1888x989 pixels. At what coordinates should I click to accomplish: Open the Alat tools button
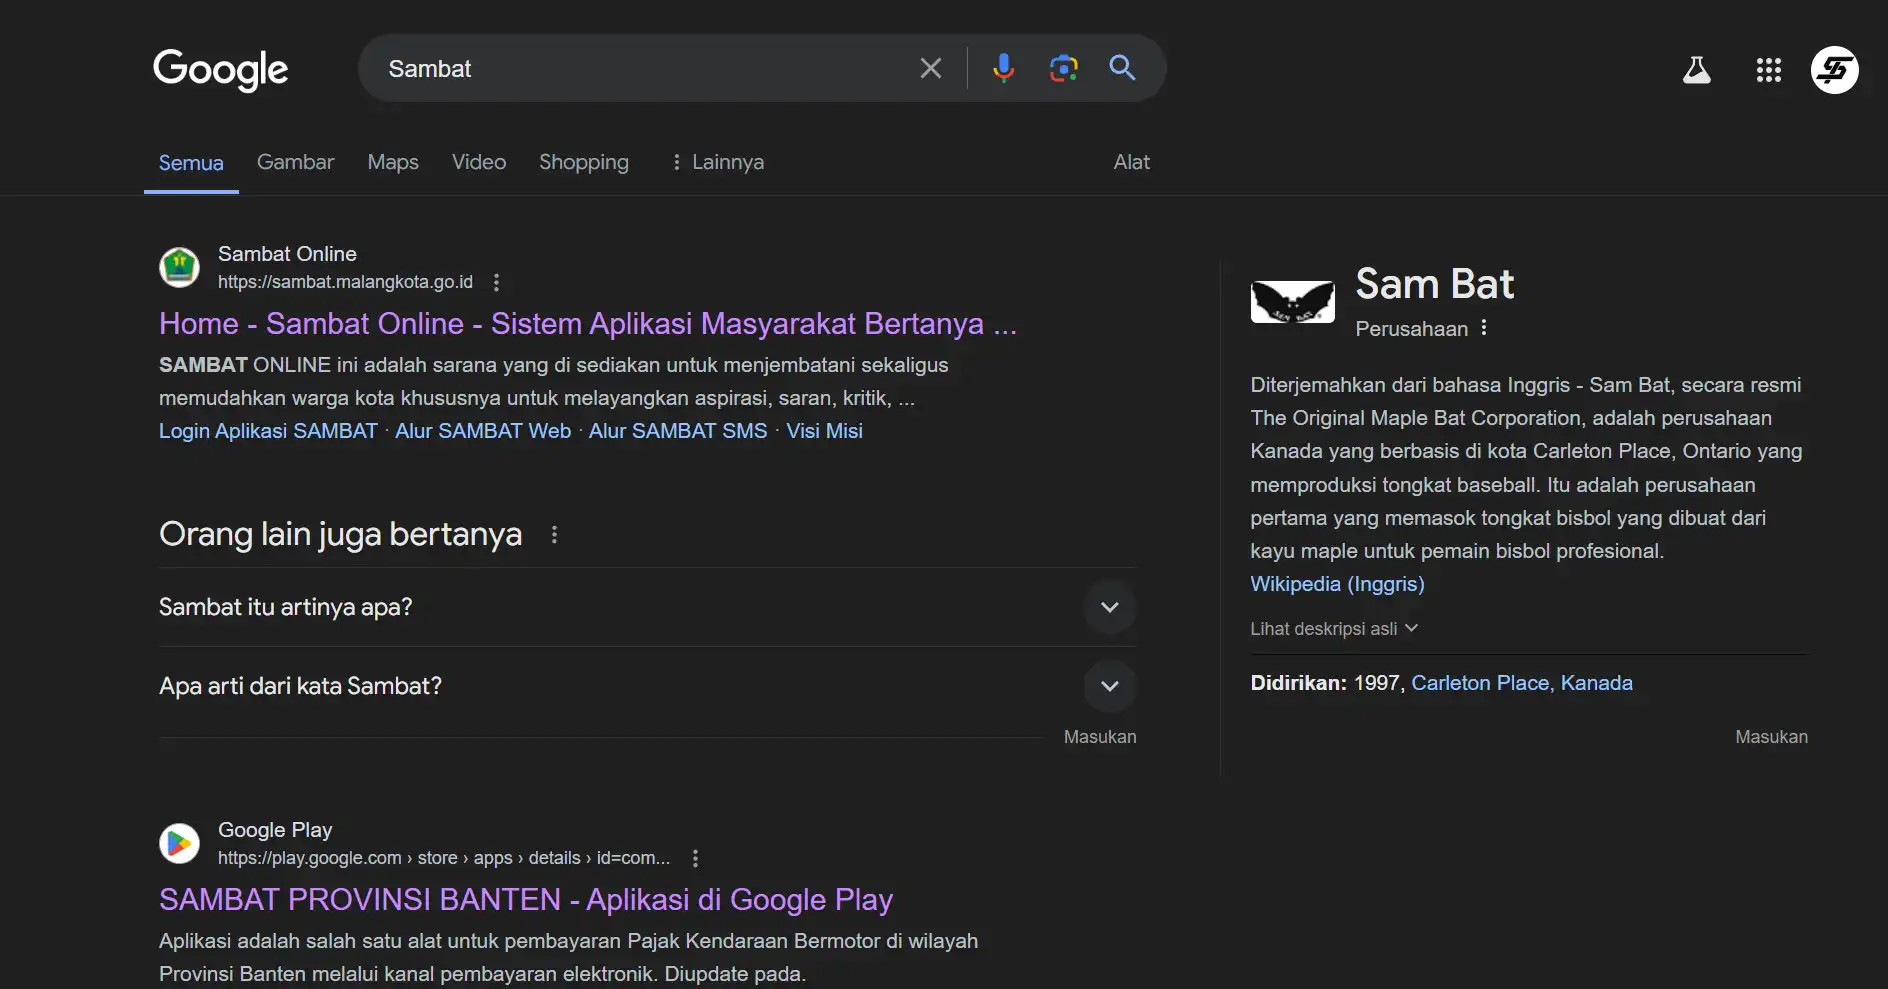1132,162
